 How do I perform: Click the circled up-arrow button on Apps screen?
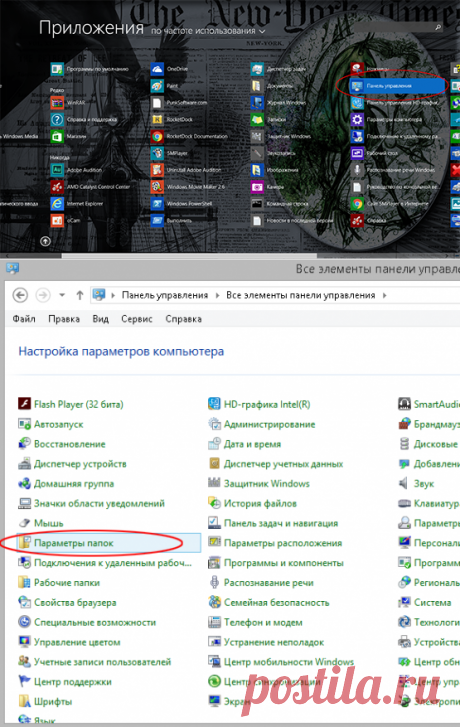[45, 241]
